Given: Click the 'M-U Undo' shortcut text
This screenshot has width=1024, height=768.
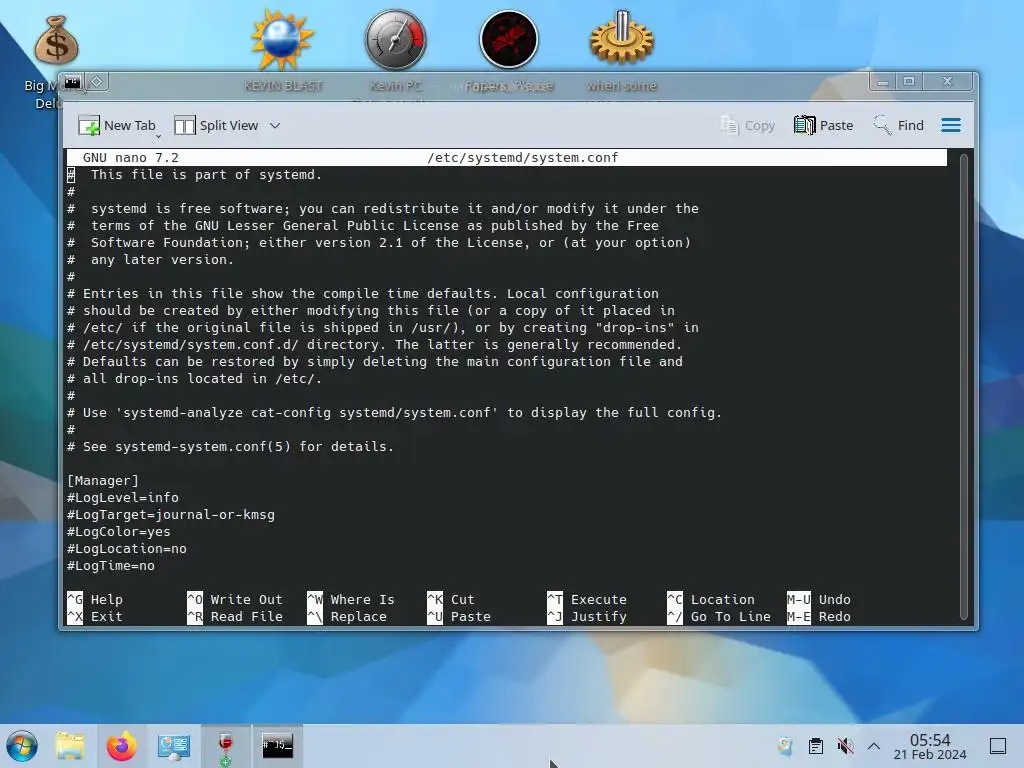Looking at the screenshot, I should click(x=819, y=600).
